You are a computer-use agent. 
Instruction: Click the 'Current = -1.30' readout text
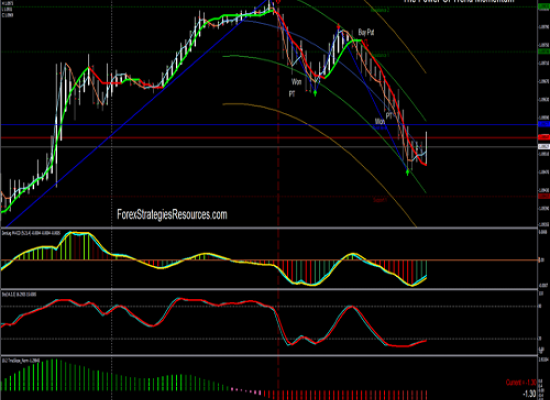point(521,382)
